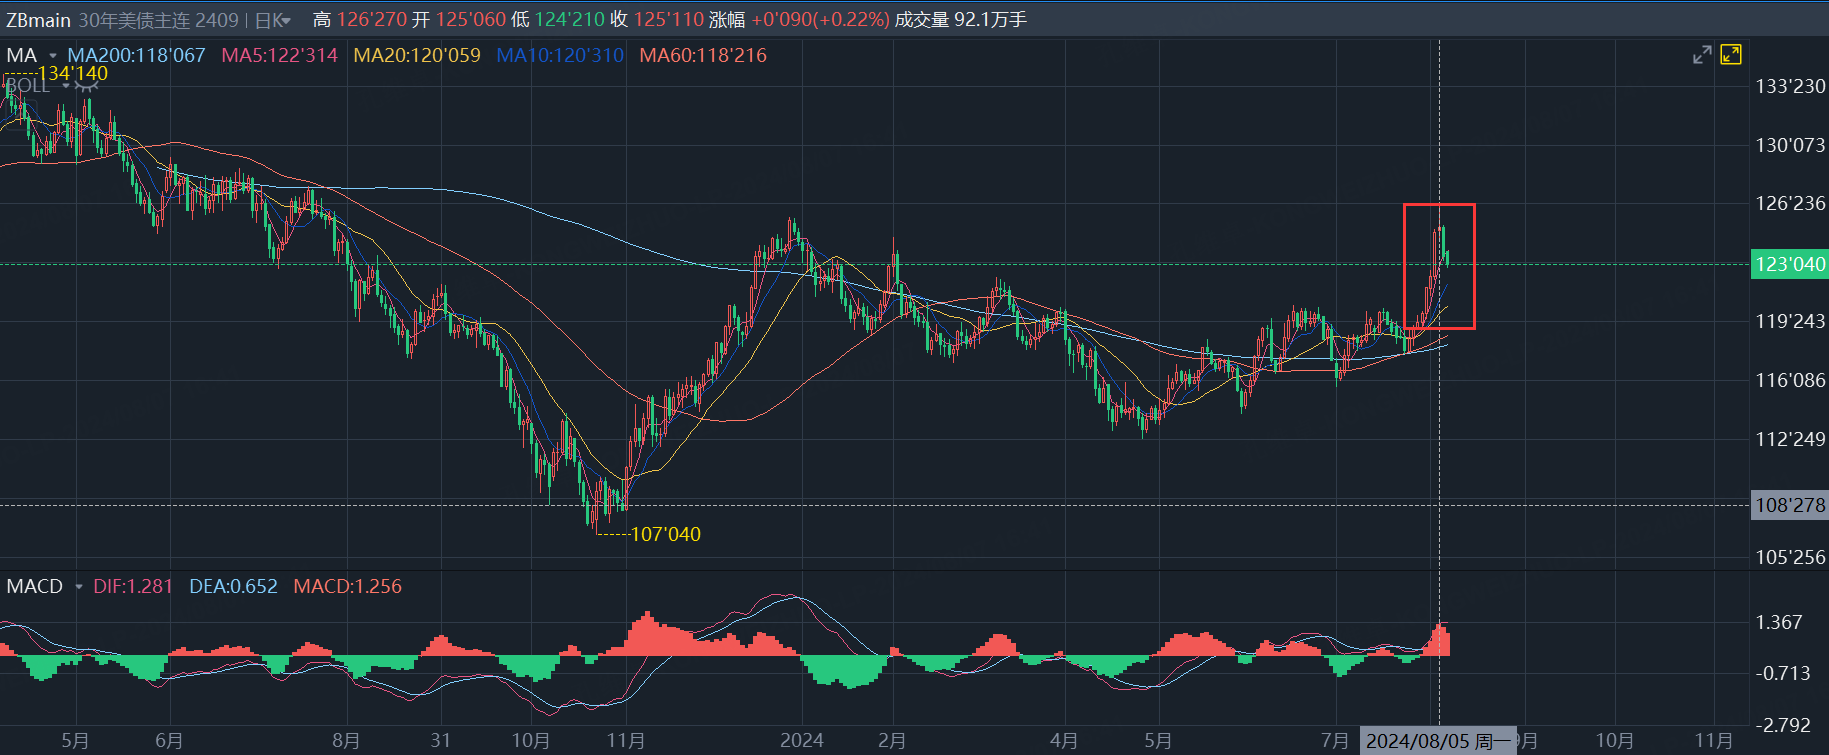This screenshot has height=755, width=1829.
Task: Click the MACD:1.256 reading
Action: [x=348, y=587]
